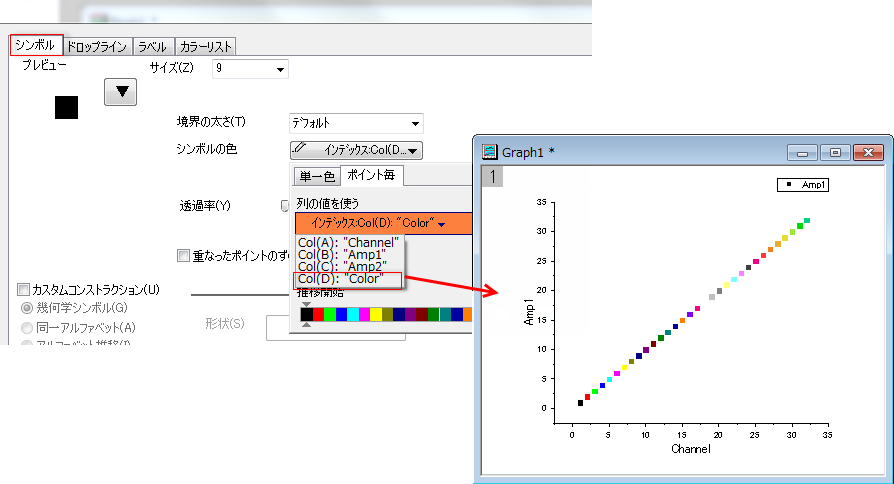The height and width of the screenshot is (484, 894).
Task: Click the プレビュー label
Action: tap(44, 65)
